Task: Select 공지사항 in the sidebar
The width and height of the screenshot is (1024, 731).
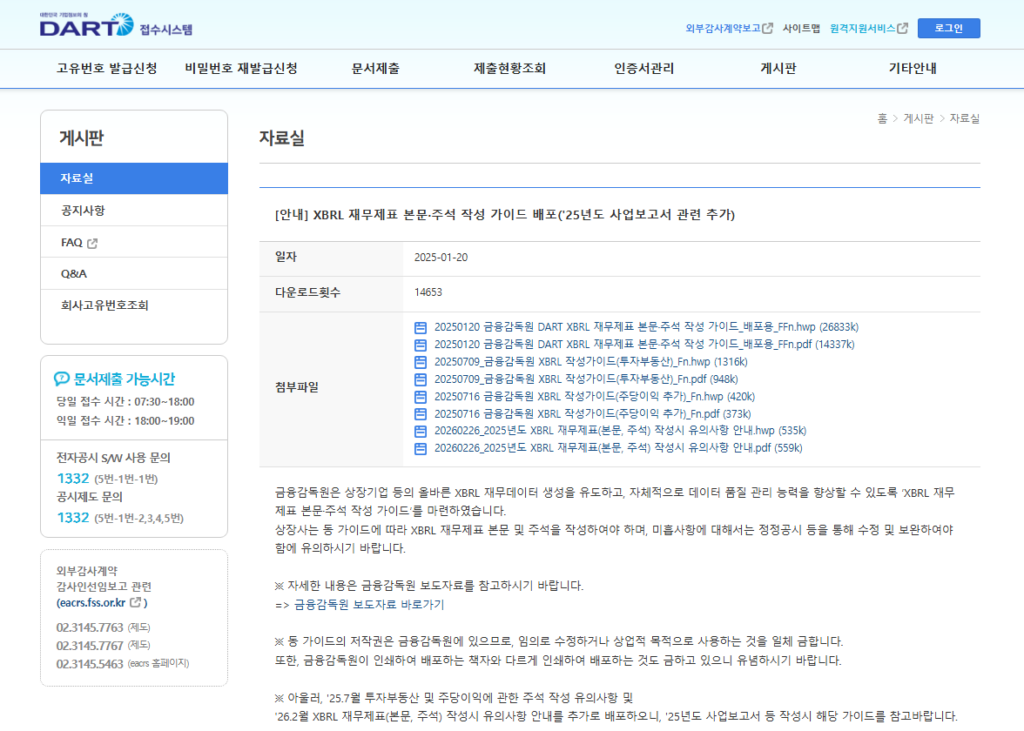Action: 82,211
